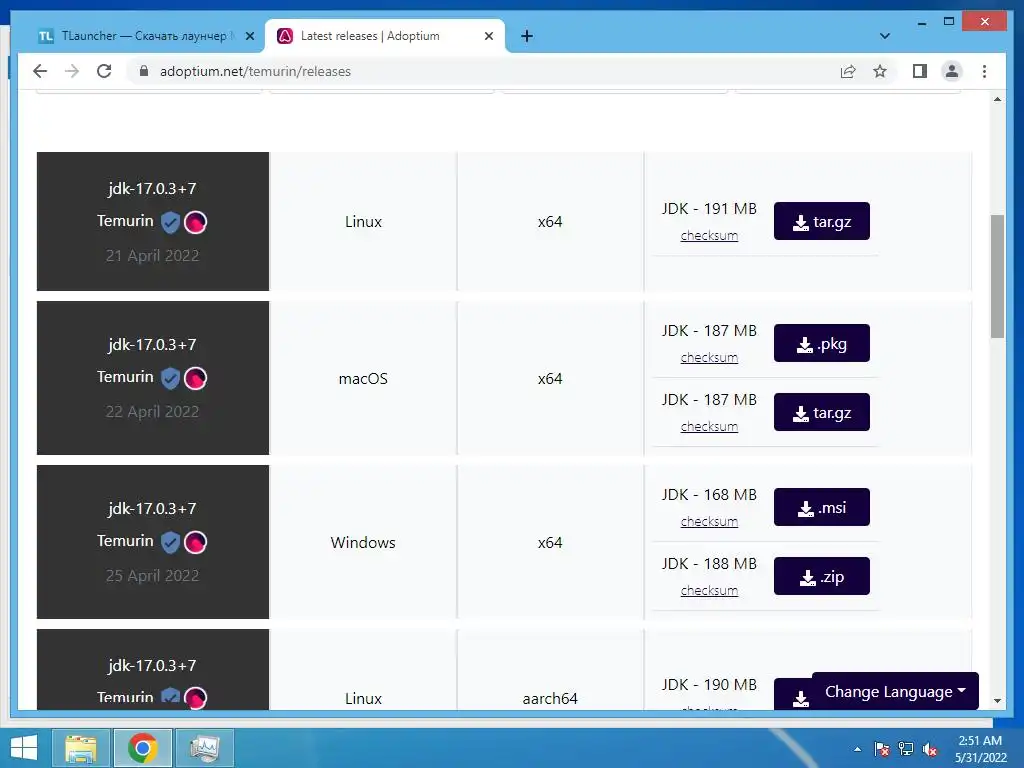This screenshot has height=768, width=1024.
Task: Click the pink round badge in Linux x64 row
Action: click(x=195, y=223)
